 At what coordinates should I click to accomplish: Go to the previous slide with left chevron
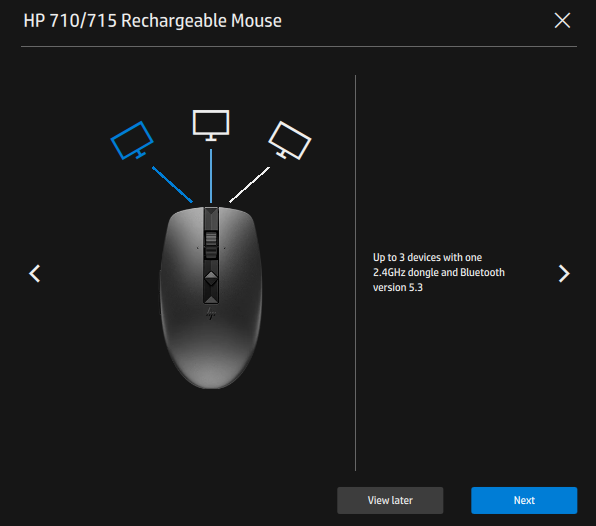(35, 273)
